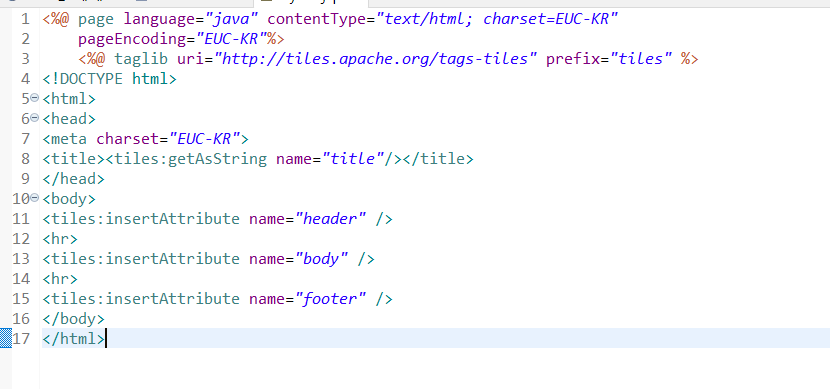Place cursor in the "java" language value

(231, 20)
